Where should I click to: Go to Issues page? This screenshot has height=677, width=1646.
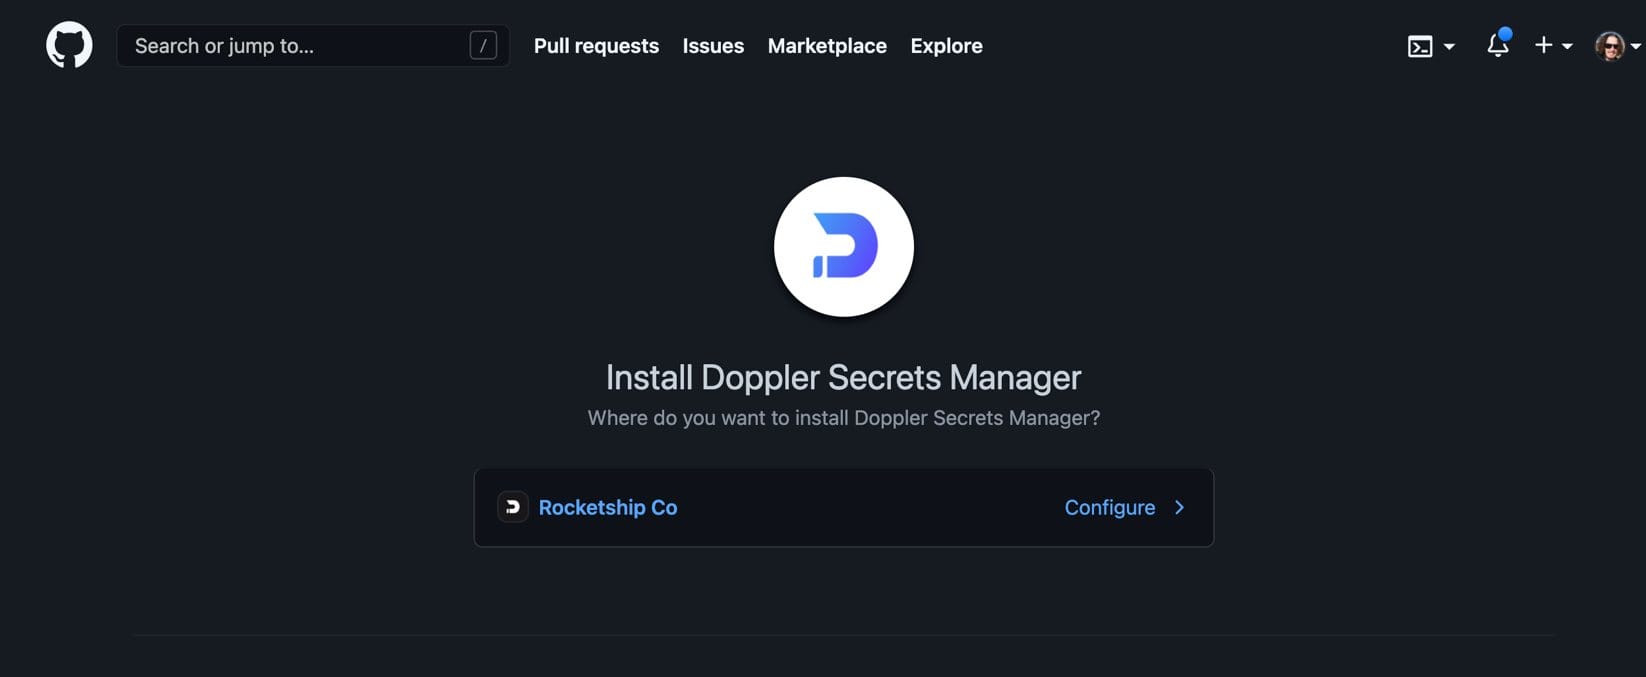coord(713,46)
